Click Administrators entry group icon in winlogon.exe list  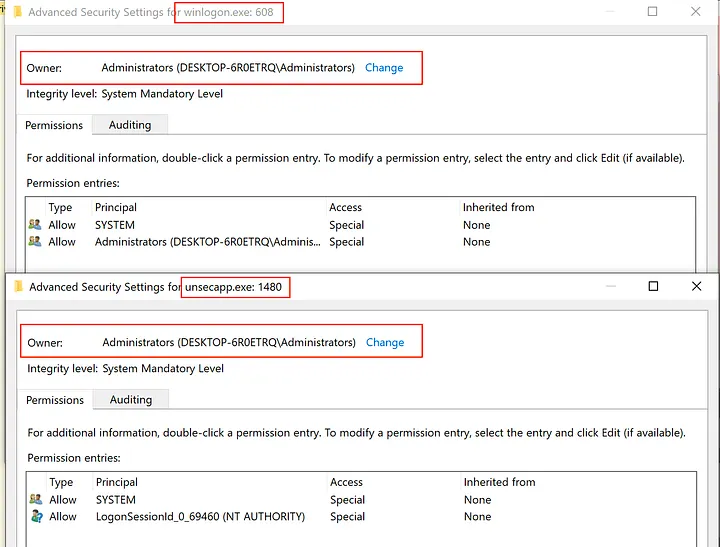click(x=36, y=242)
